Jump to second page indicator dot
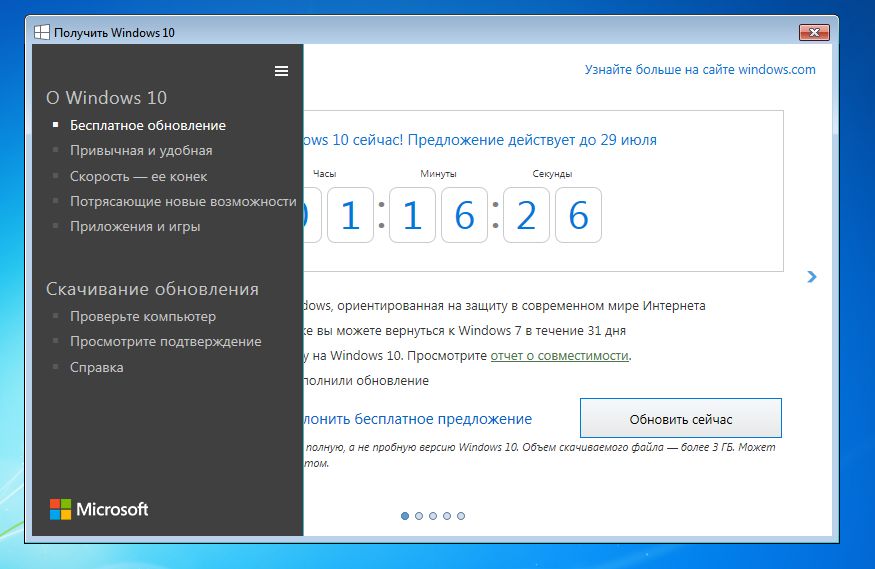The image size is (875, 569). pos(419,516)
